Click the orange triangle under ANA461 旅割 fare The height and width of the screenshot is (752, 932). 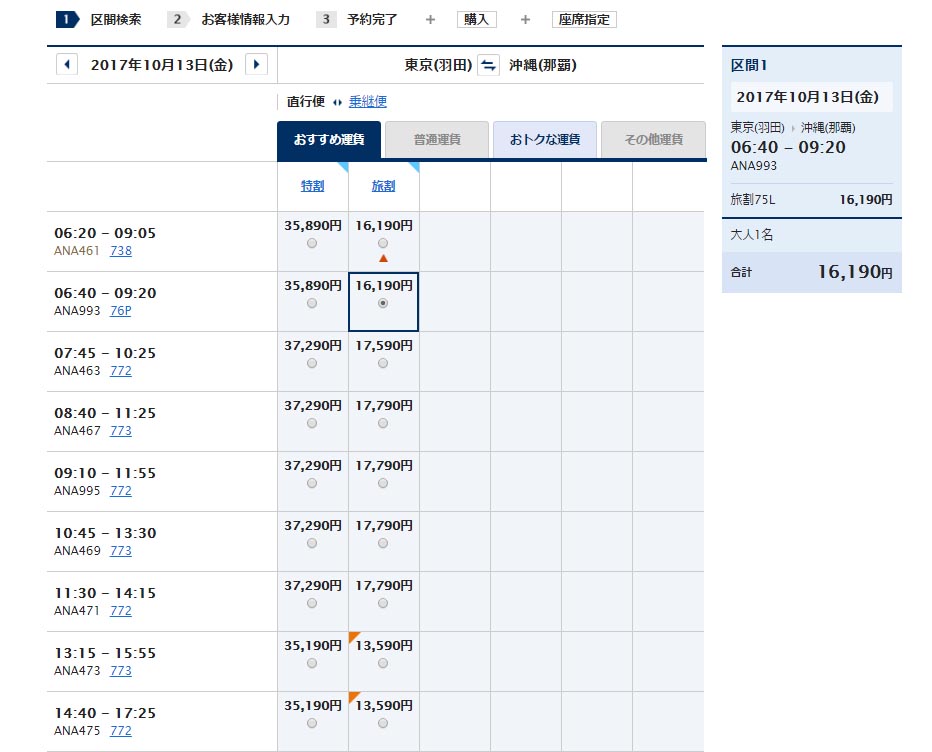(383, 259)
